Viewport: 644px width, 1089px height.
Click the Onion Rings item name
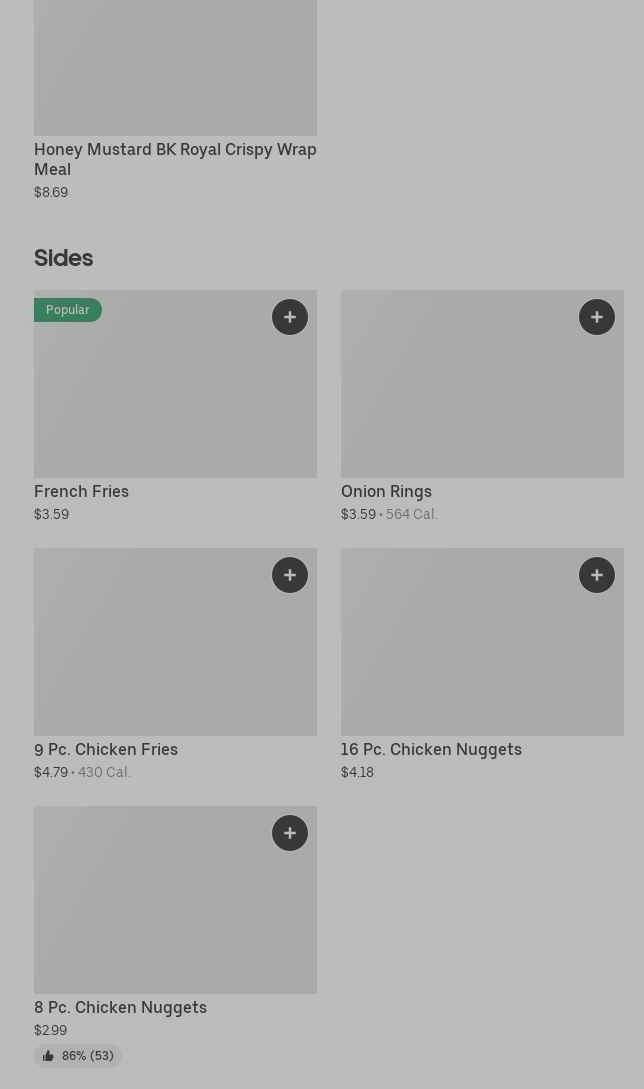coord(386,491)
